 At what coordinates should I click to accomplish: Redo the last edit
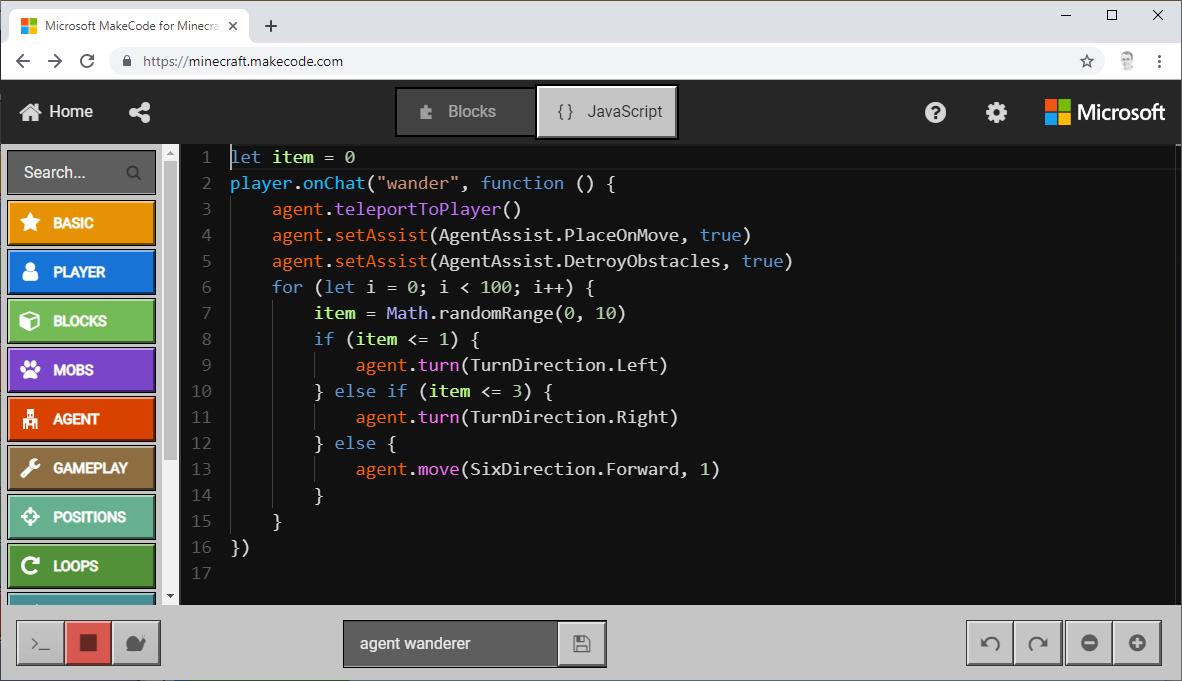click(1038, 643)
